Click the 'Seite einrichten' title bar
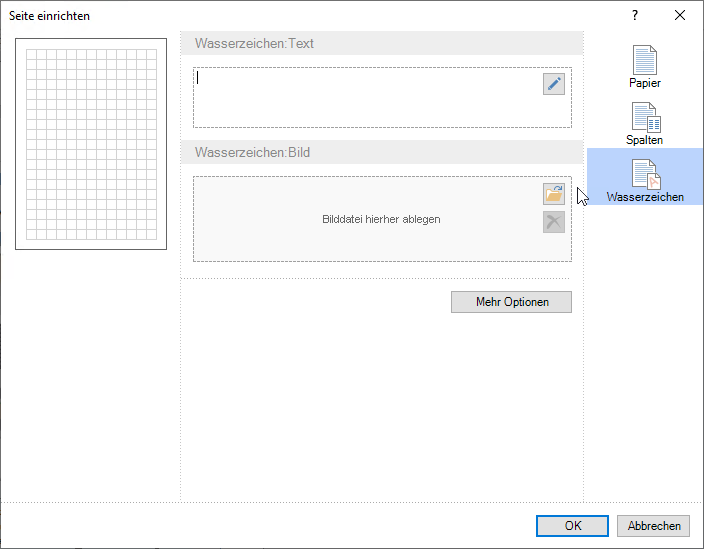This screenshot has width=704, height=549. tap(300, 15)
